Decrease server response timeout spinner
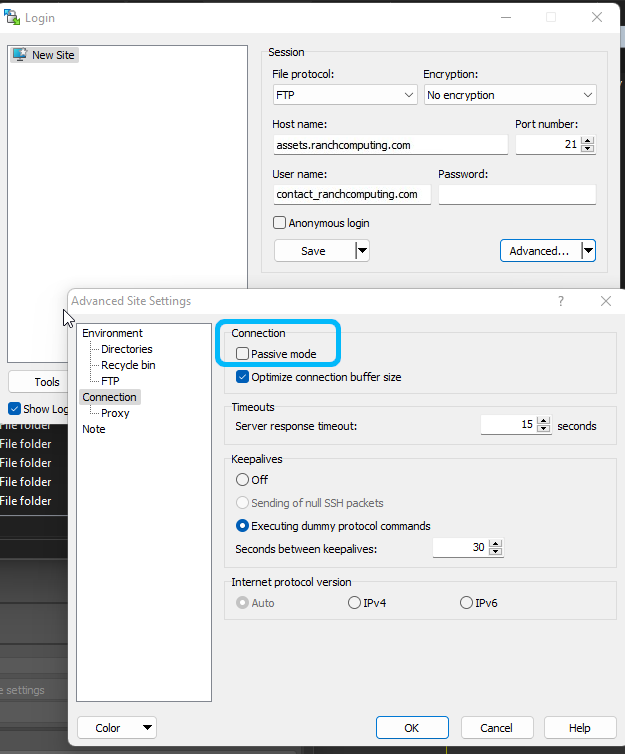 coord(544,428)
